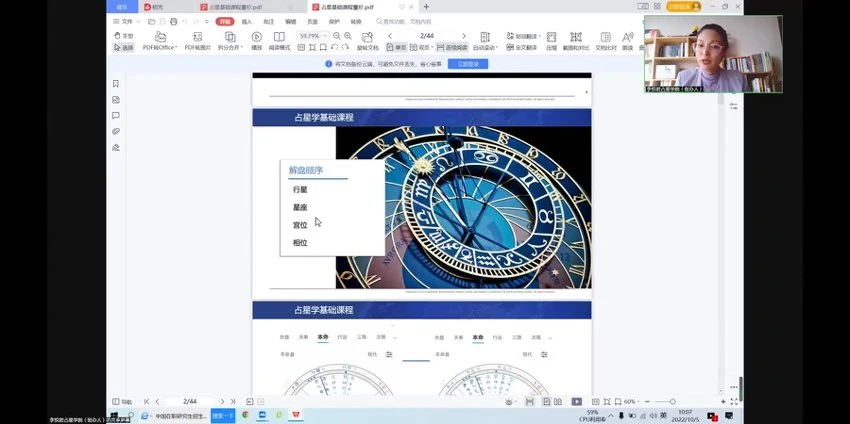
Task: Click the Print icon in quick toolbar
Action: click(x=173, y=22)
